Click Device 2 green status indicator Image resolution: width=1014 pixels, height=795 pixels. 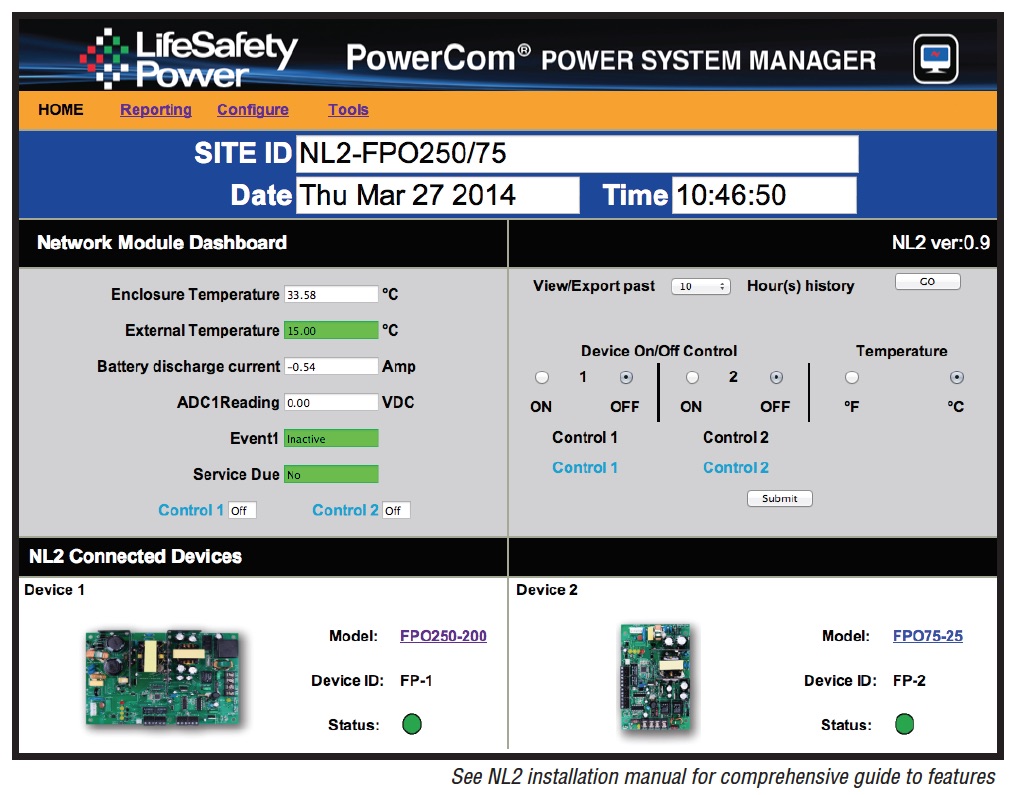coord(905,724)
